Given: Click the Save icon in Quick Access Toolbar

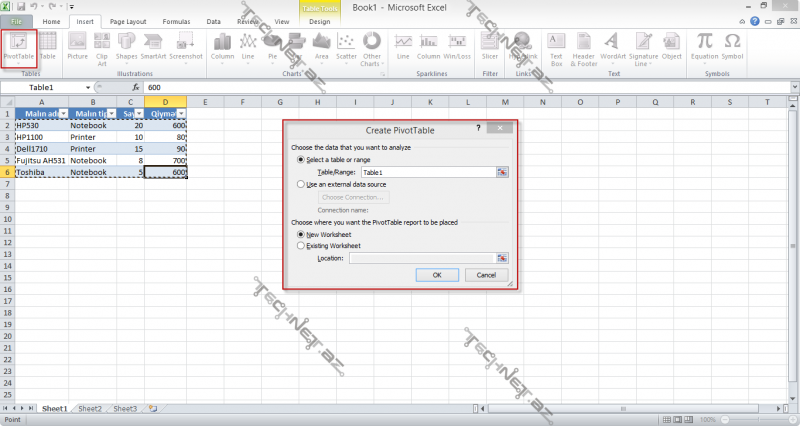Looking at the screenshot, I should 21,7.
